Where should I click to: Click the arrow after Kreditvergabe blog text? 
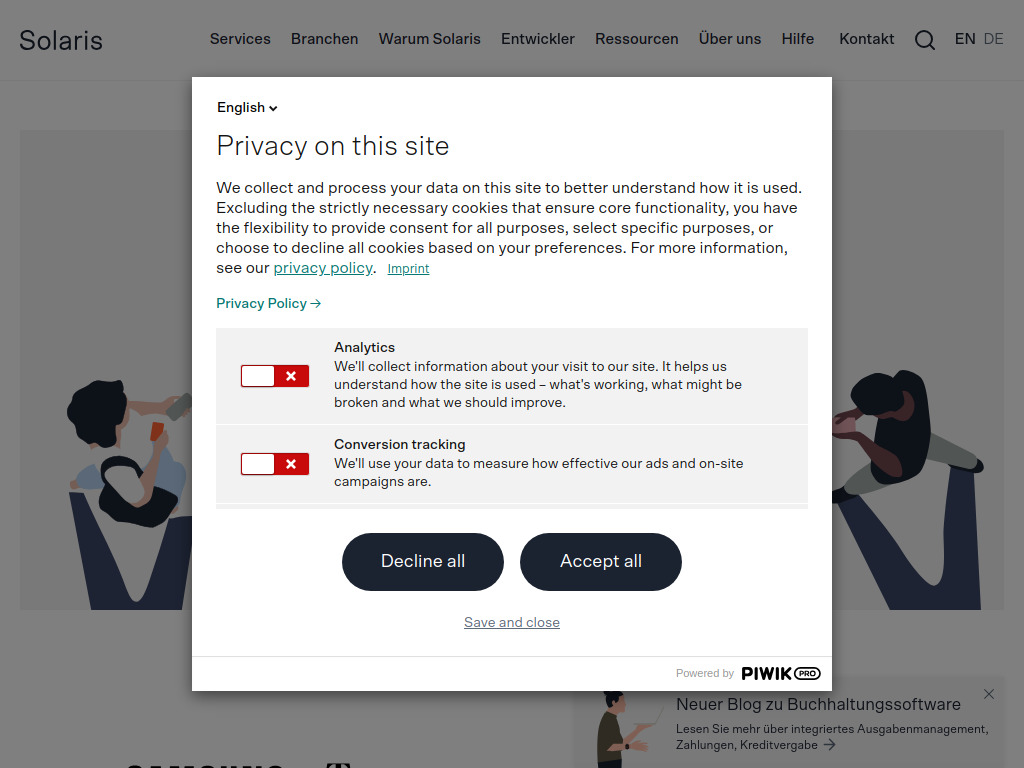(831, 745)
